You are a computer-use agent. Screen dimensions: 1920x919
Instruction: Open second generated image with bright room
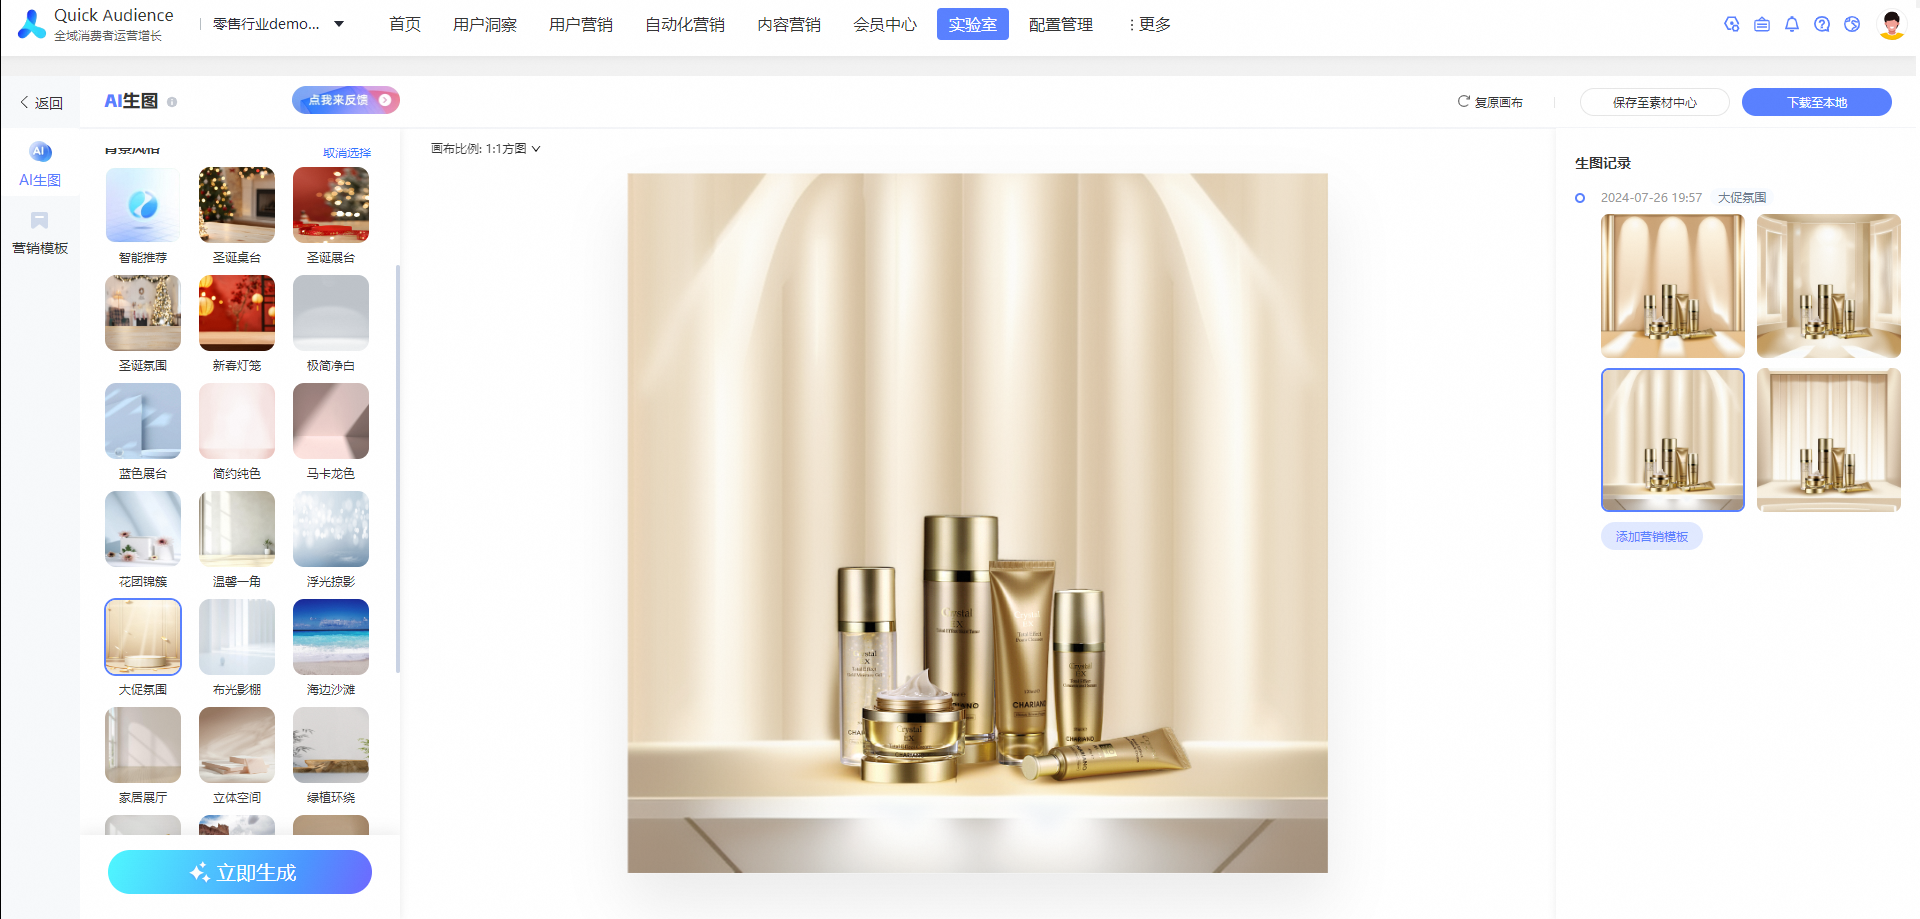1829,286
